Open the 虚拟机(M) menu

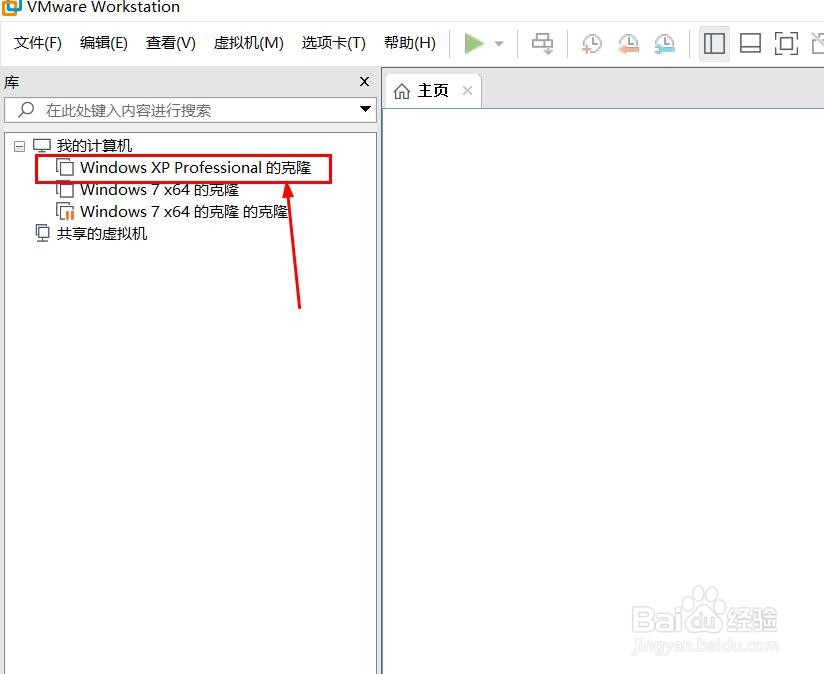tap(248, 43)
